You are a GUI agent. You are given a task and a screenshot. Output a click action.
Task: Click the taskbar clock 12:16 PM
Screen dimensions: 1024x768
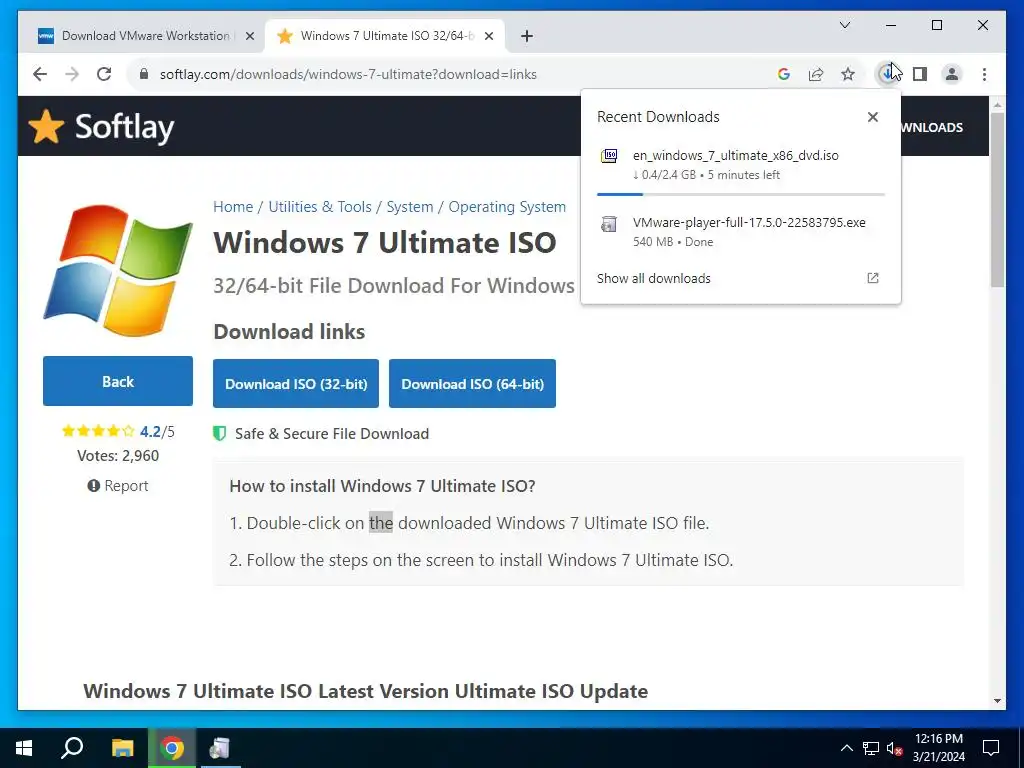pyautogui.click(x=938, y=739)
